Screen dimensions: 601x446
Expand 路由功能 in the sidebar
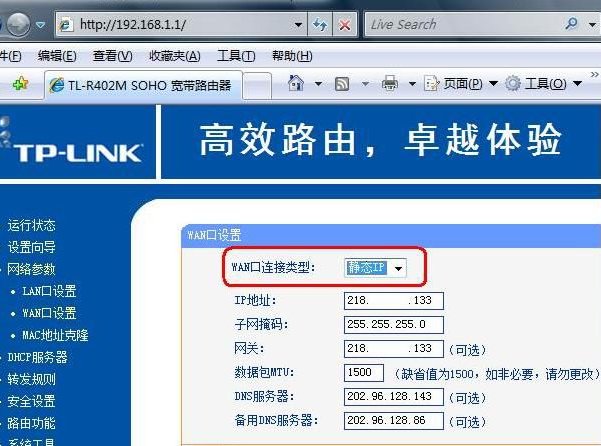click(31, 423)
